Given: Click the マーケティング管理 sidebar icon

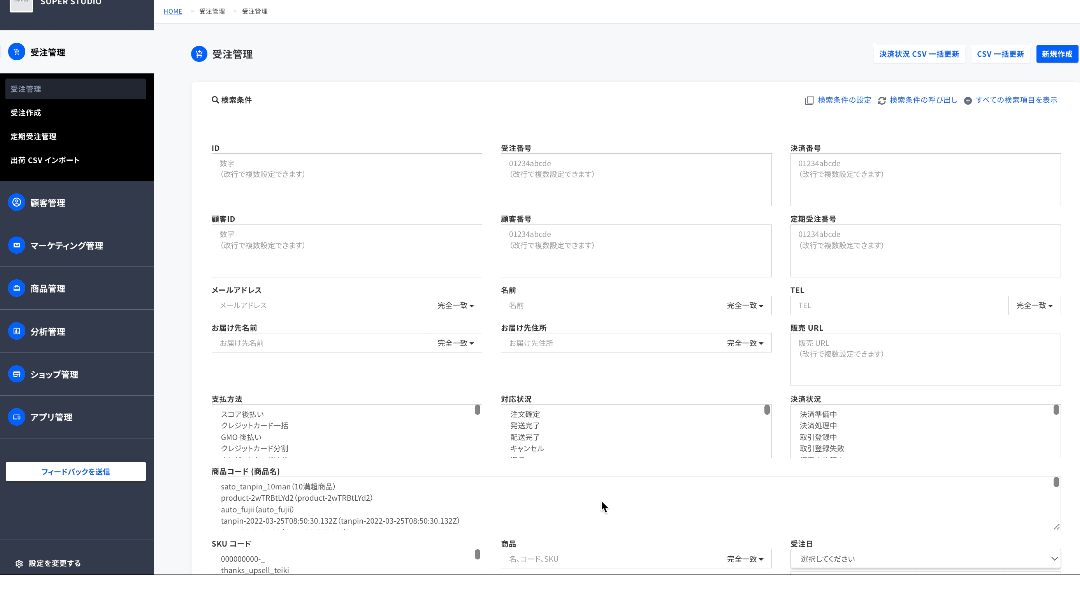Looking at the screenshot, I should coord(17,245).
